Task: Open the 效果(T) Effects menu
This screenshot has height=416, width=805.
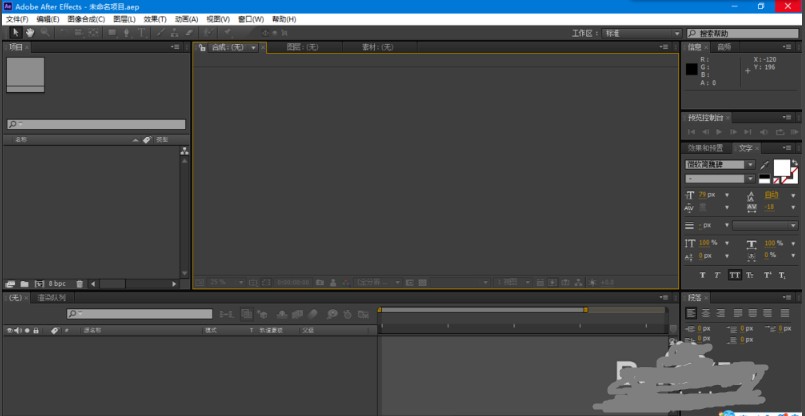Action: tap(154, 19)
